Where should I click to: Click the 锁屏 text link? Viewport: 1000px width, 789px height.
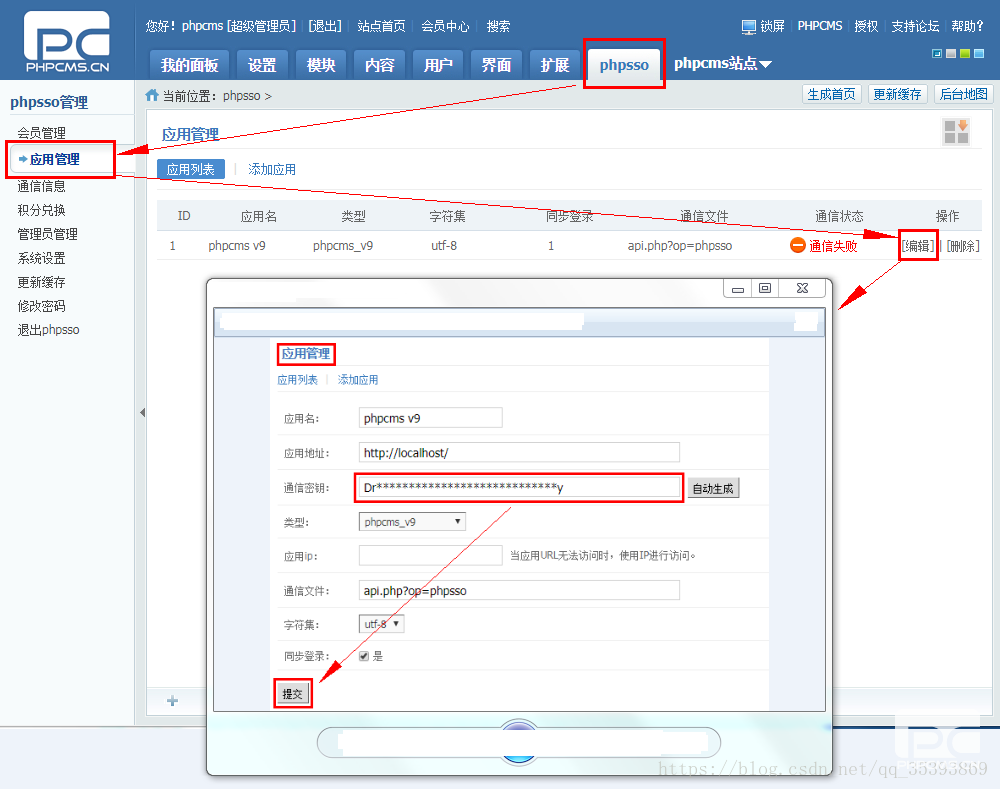772,26
